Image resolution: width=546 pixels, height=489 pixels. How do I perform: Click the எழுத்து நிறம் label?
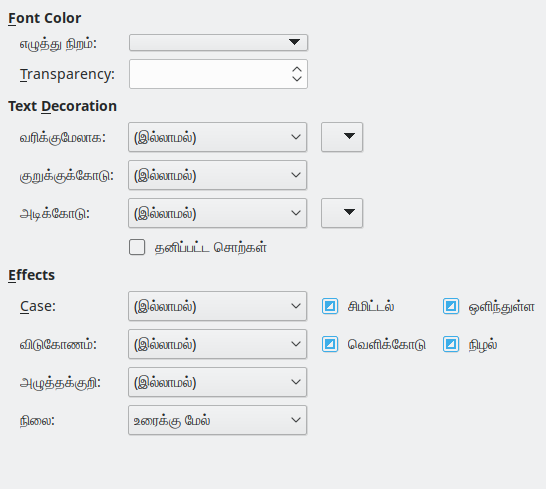click(x=58, y=44)
